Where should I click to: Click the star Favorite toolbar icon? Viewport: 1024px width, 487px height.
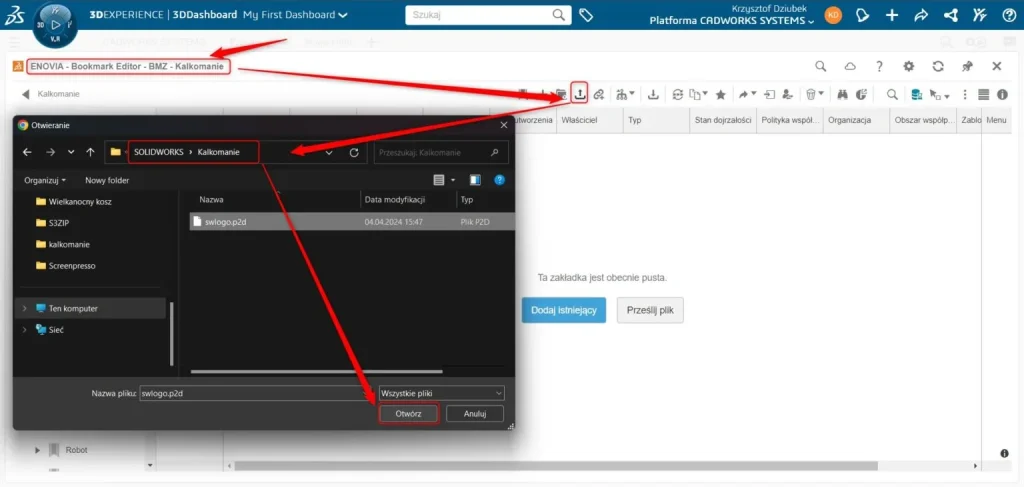click(x=720, y=95)
